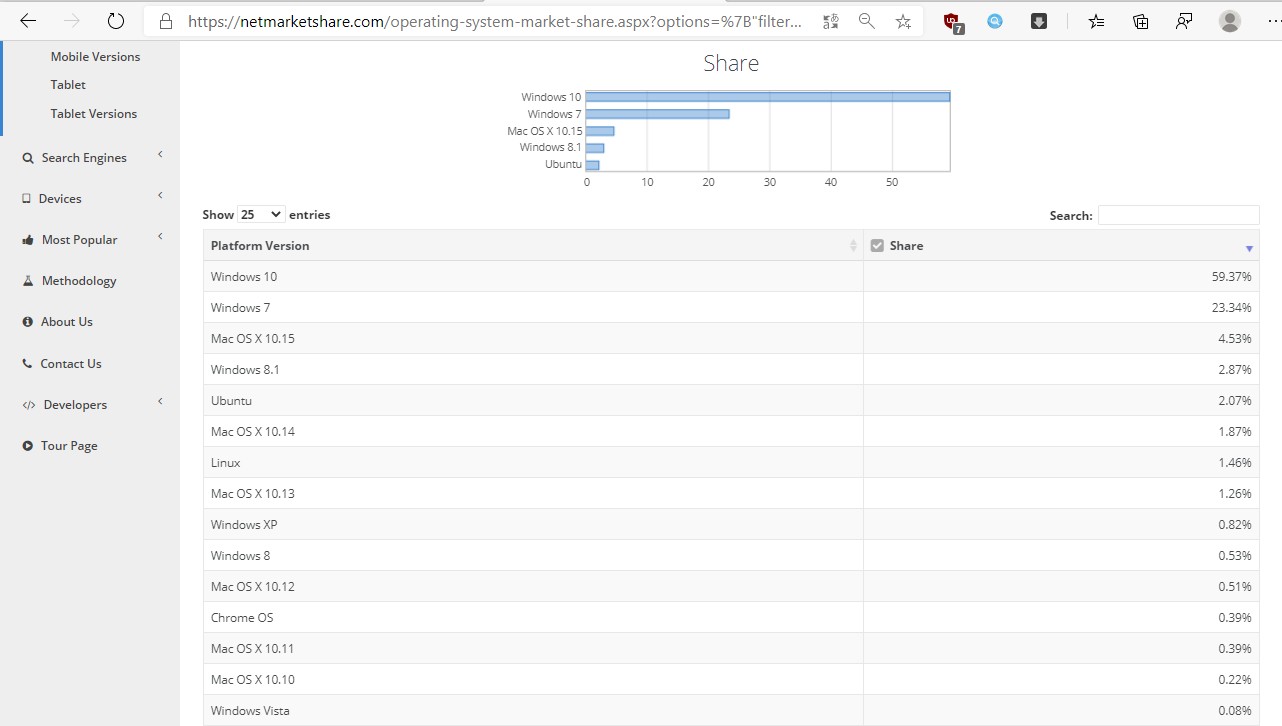Click the Search input field above table
Image resolution: width=1282 pixels, height=726 pixels.
pyautogui.click(x=1178, y=215)
